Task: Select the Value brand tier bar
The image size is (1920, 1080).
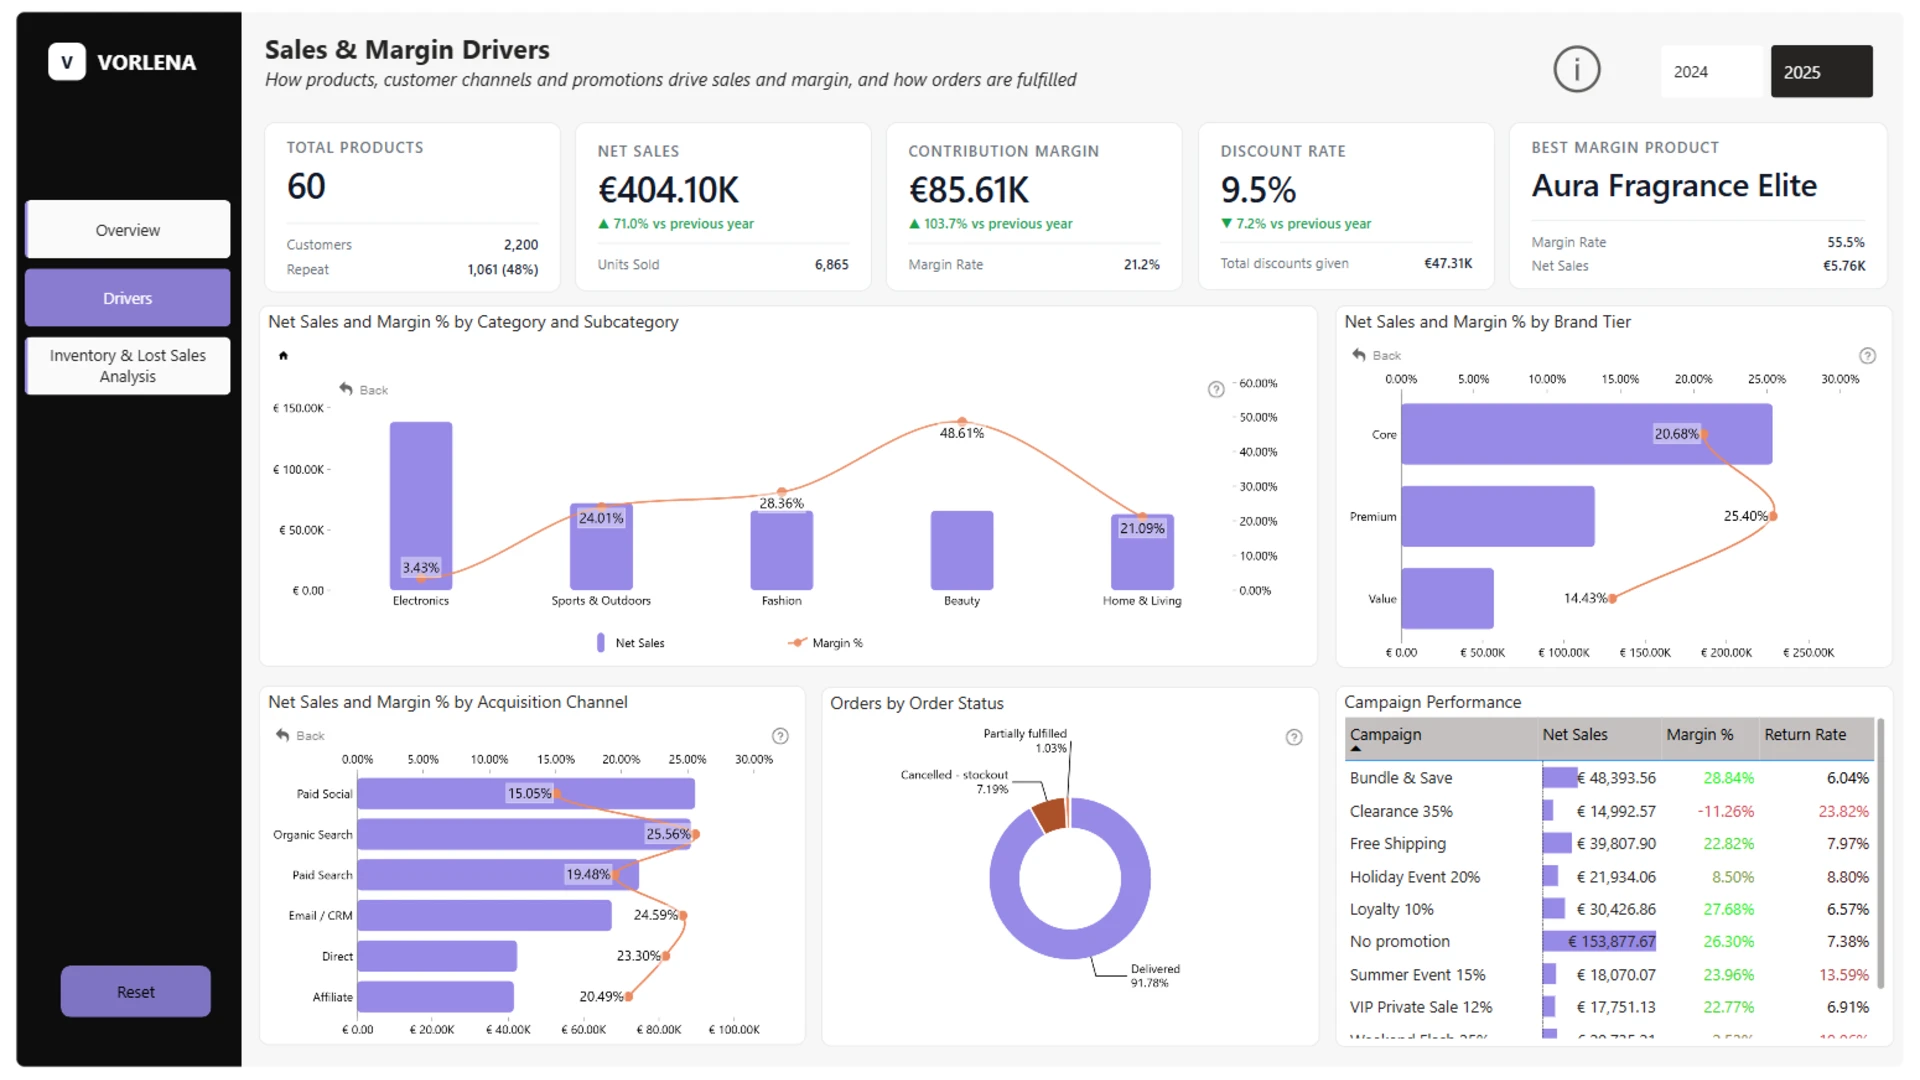Action: click(1448, 598)
